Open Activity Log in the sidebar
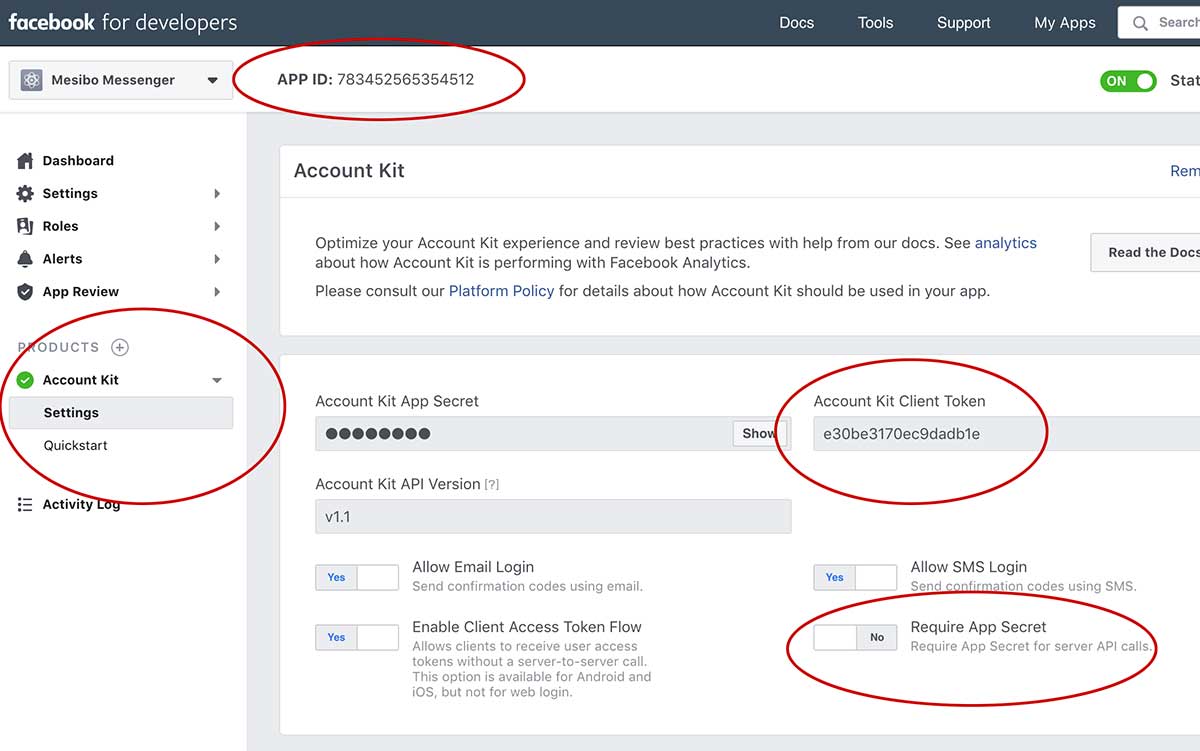Viewport: 1200px width, 751px height. 81,505
